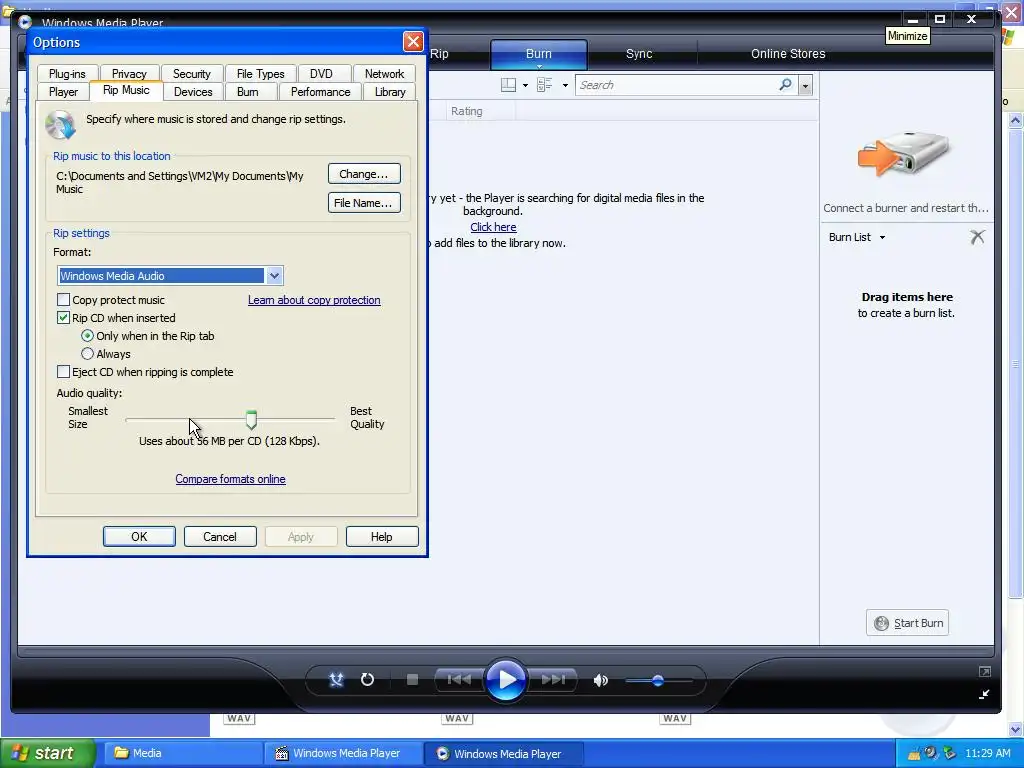The width and height of the screenshot is (1024, 768).
Task: Click the Stop playback button
Action: 412,680
